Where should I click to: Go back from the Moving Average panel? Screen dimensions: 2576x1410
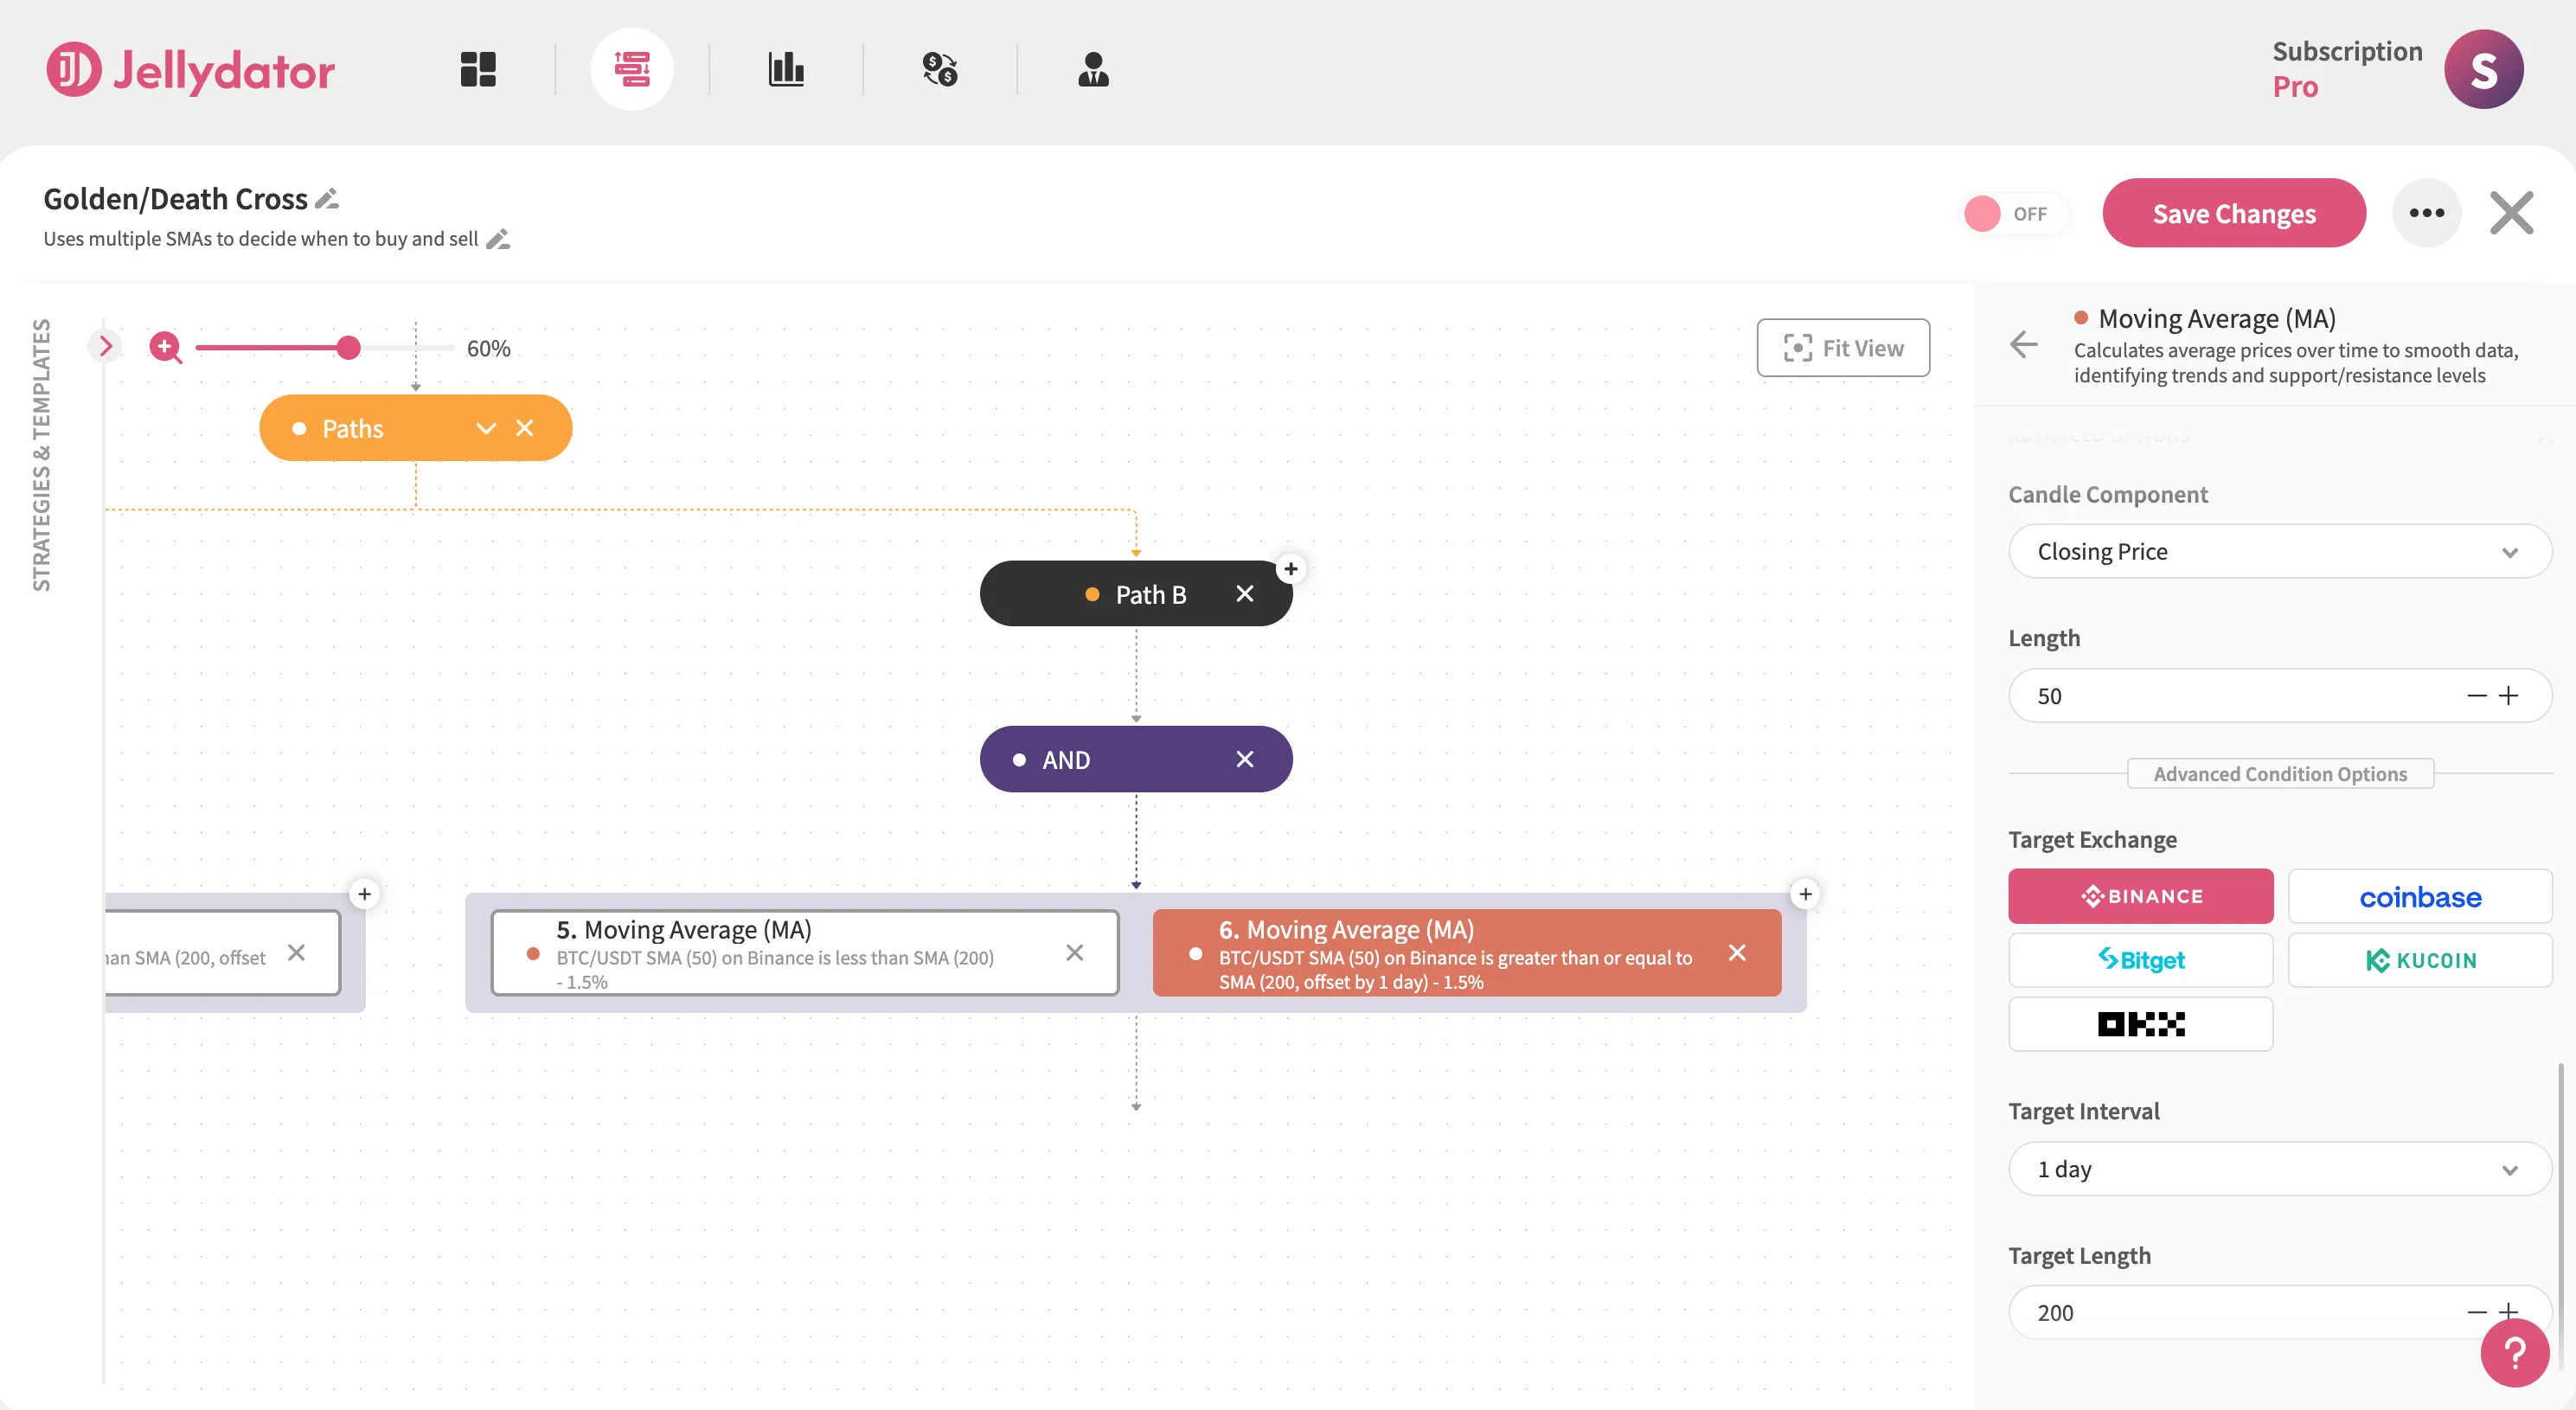point(2023,345)
